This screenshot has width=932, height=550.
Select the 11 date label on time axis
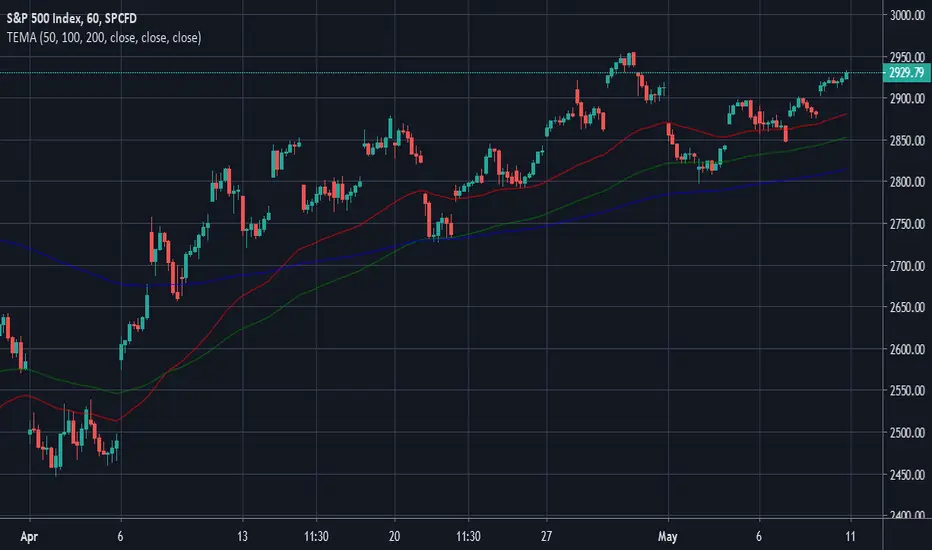tap(850, 536)
